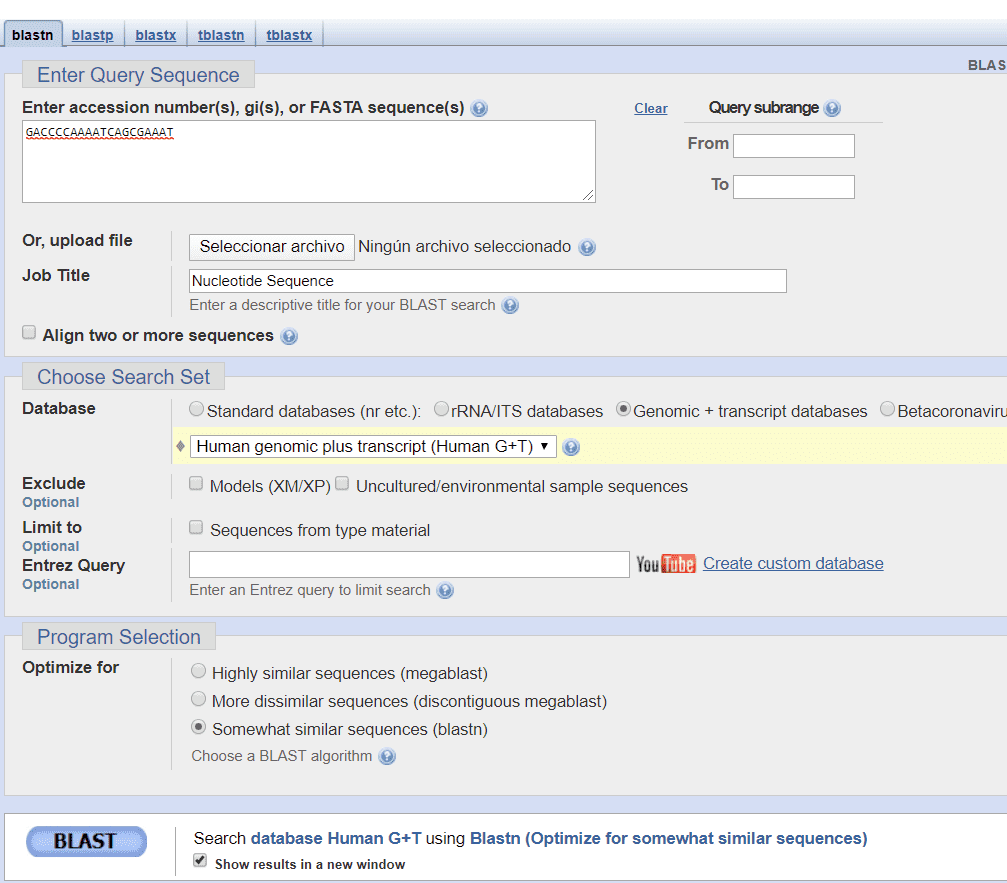The height and width of the screenshot is (883, 1007).
Task: Click help icon beside Choose a BLAST algorithm
Action: pyautogui.click(x=387, y=757)
